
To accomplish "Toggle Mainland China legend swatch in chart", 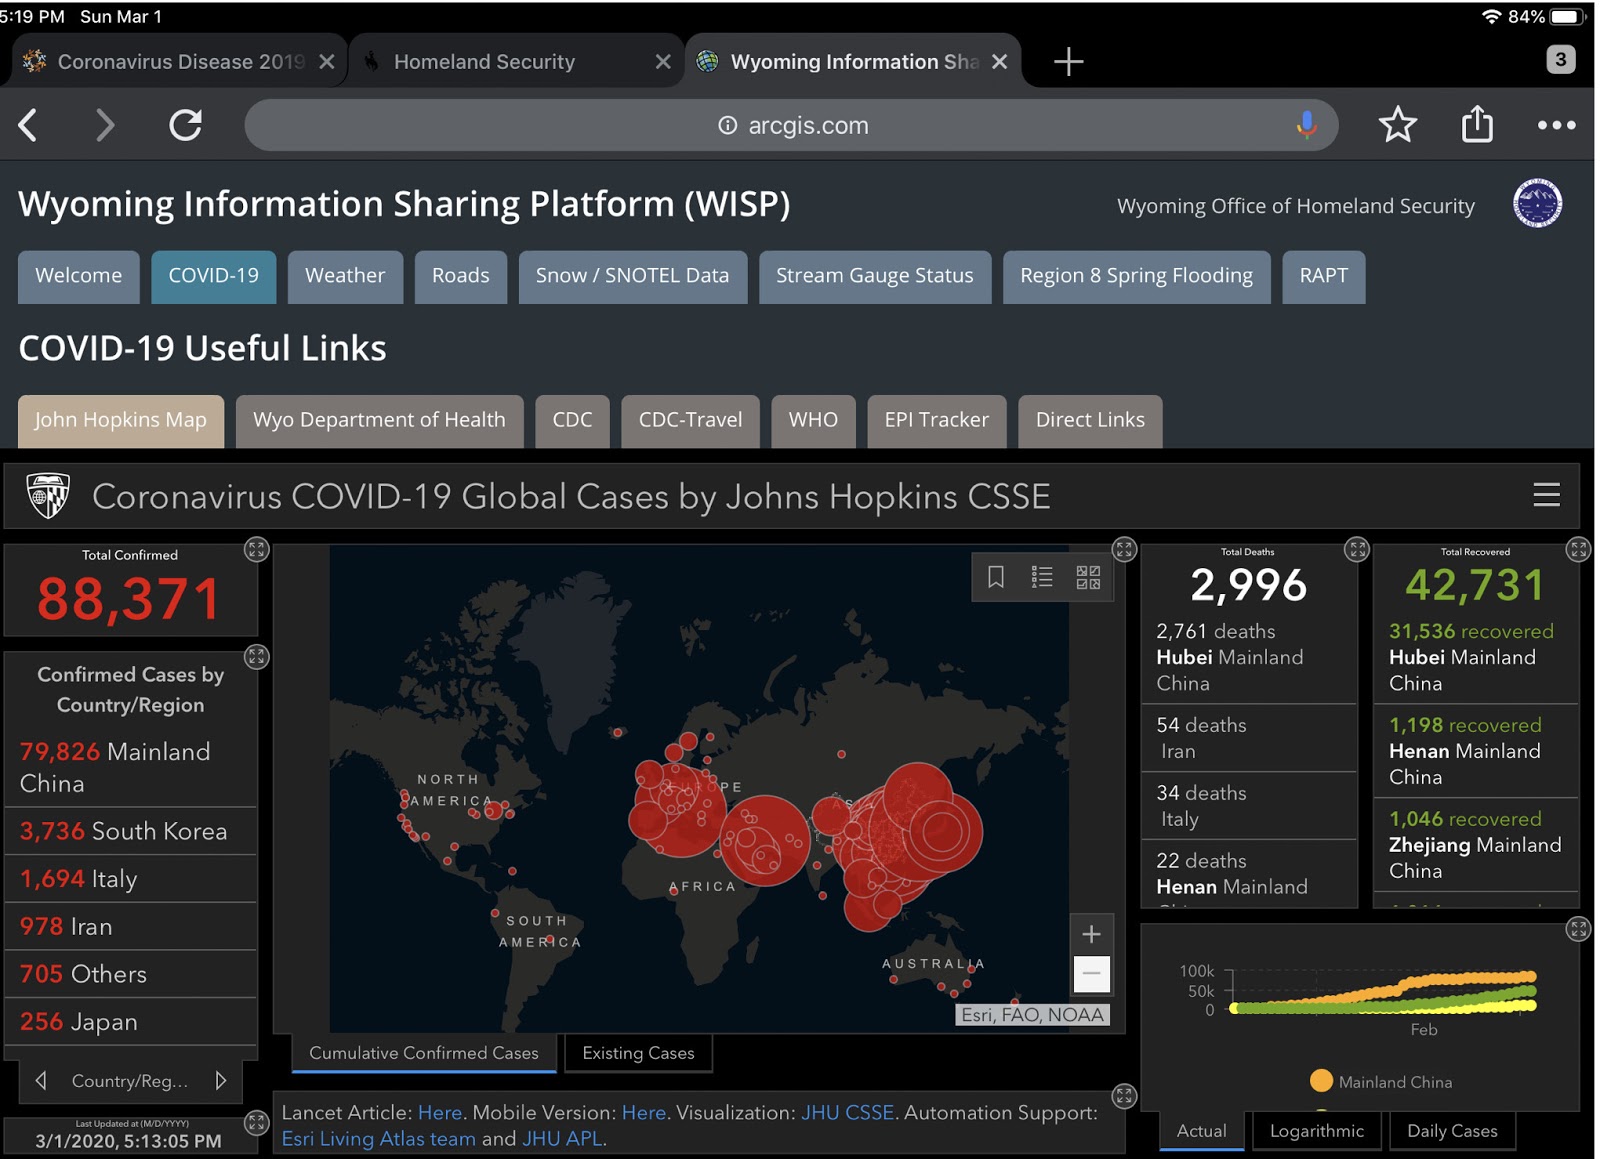I will [x=1321, y=1081].
